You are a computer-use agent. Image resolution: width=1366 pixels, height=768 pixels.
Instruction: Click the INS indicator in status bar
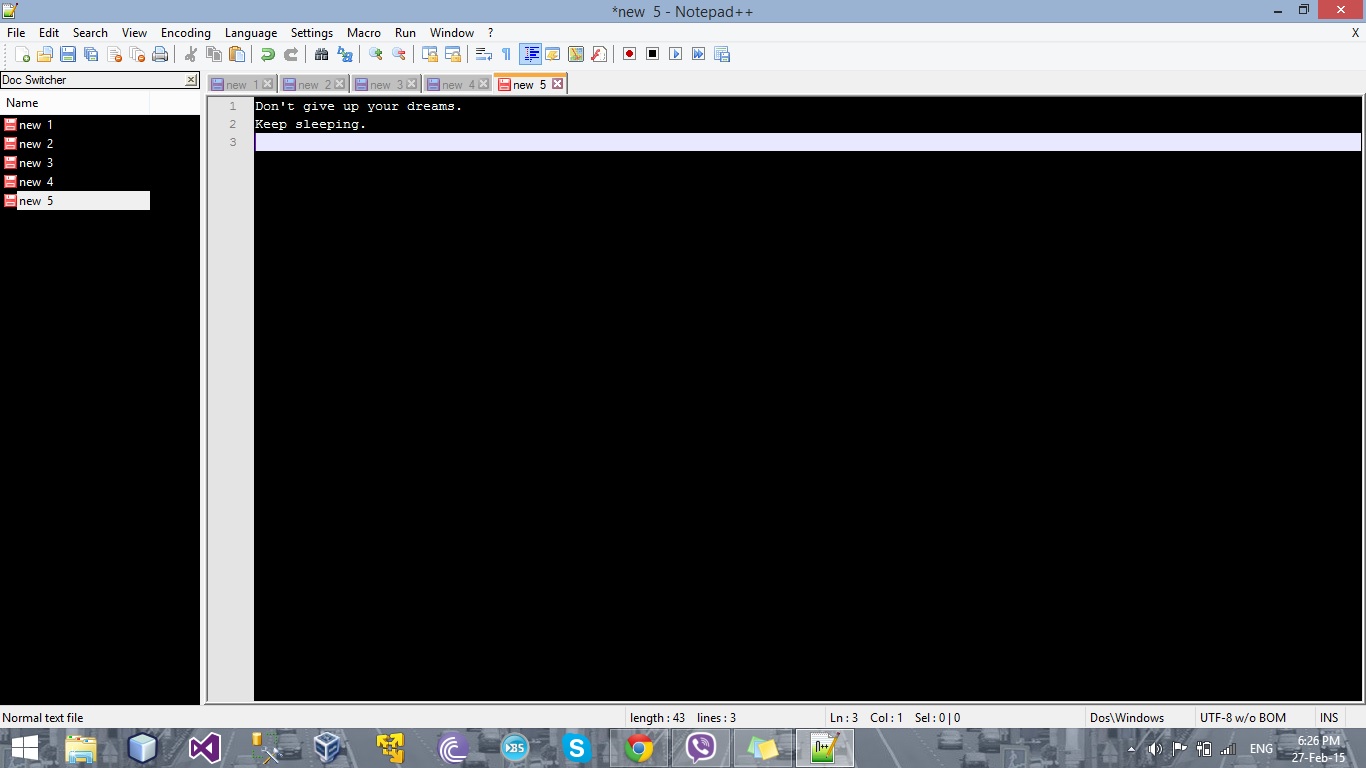pyautogui.click(x=1329, y=718)
